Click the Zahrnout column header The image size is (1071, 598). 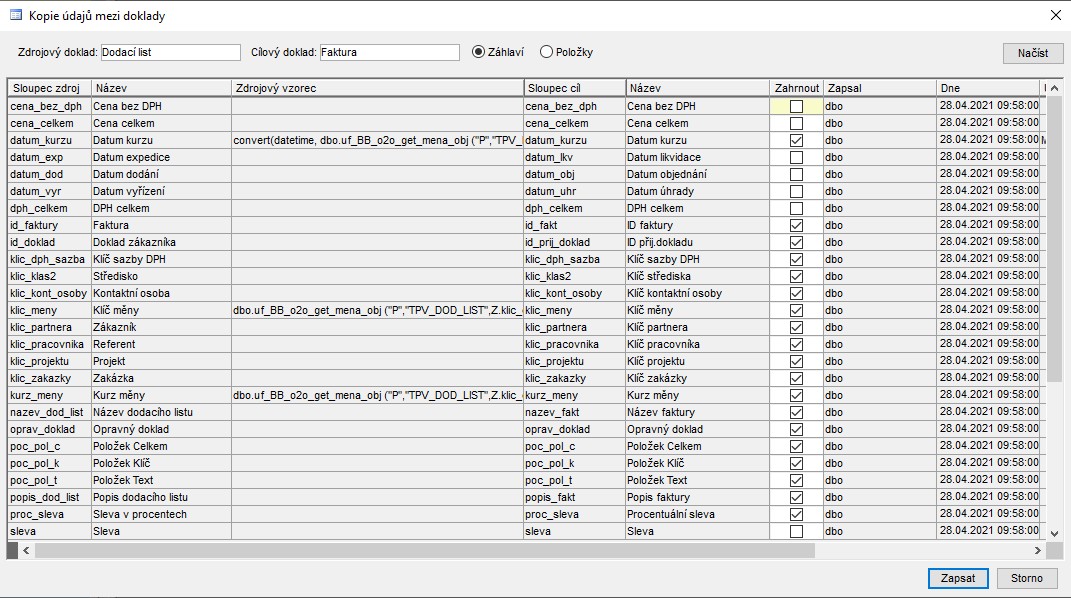coord(796,88)
